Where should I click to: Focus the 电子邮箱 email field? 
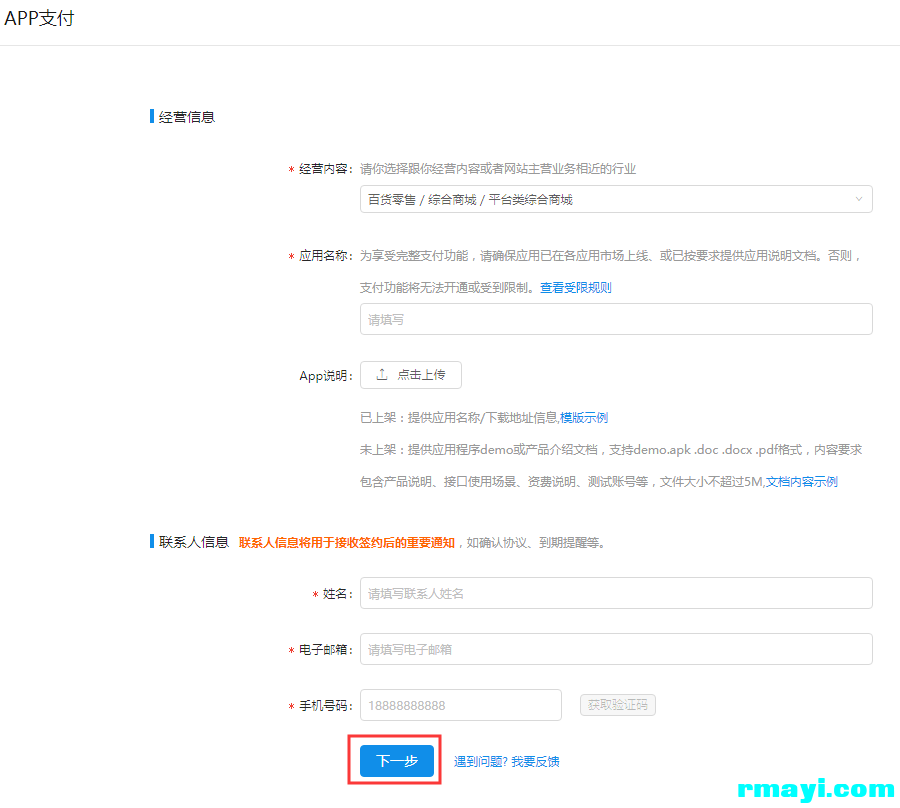pyautogui.click(x=616, y=649)
